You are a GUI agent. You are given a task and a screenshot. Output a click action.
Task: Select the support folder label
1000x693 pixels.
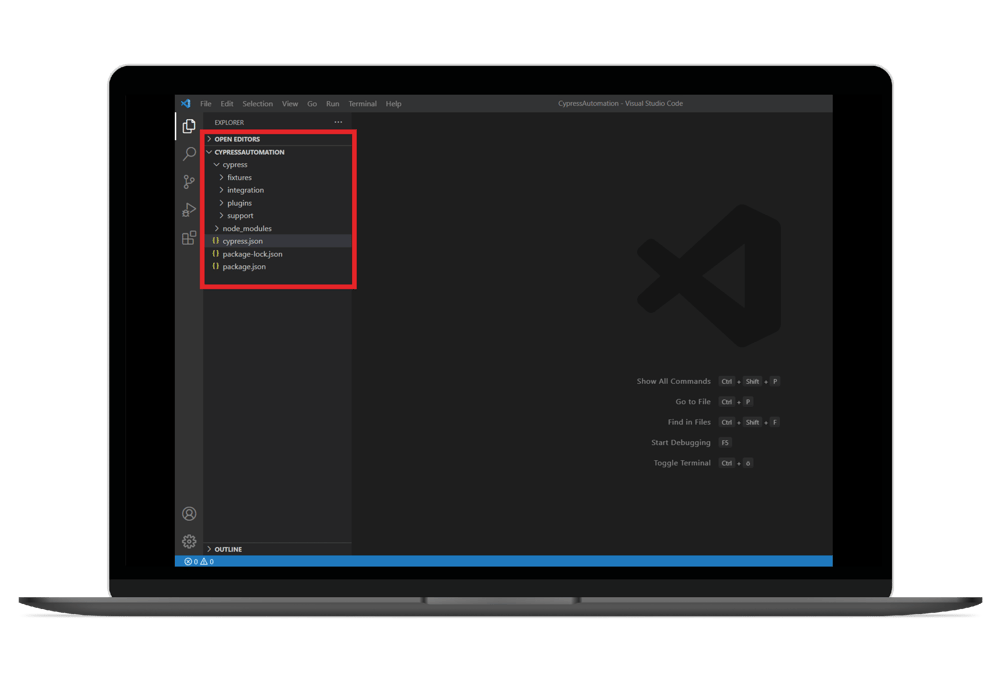click(240, 215)
